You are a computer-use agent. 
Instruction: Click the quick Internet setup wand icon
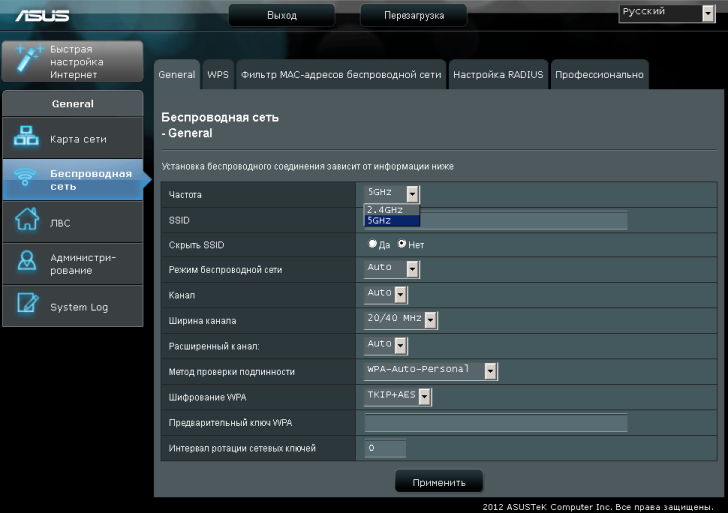pyautogui.click(x=26, y=61)
